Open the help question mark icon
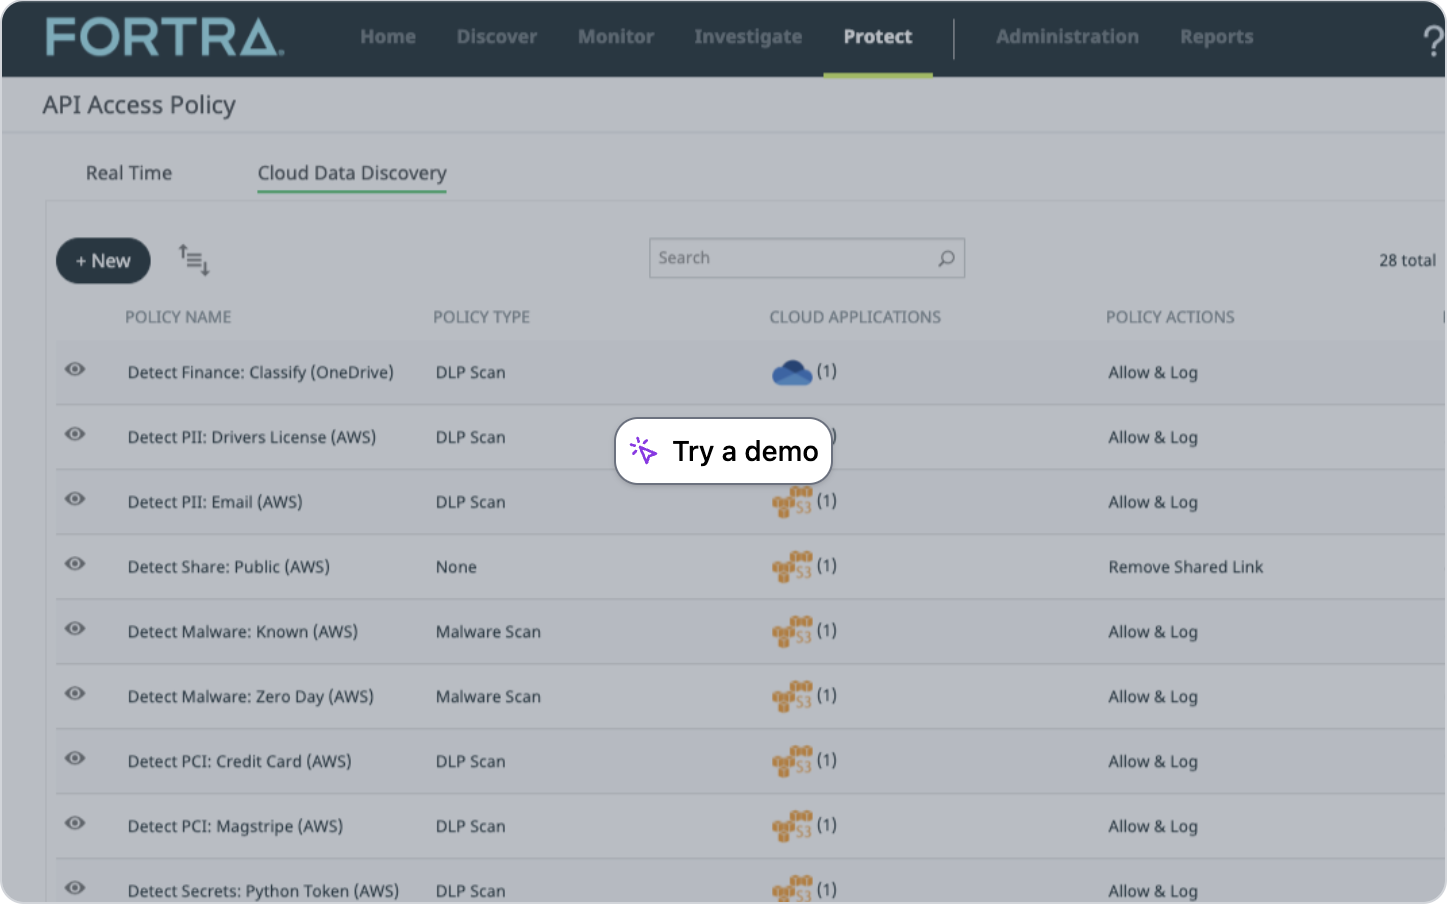This screenshot has height=906, width=1450. click(x=1432, y=40)
